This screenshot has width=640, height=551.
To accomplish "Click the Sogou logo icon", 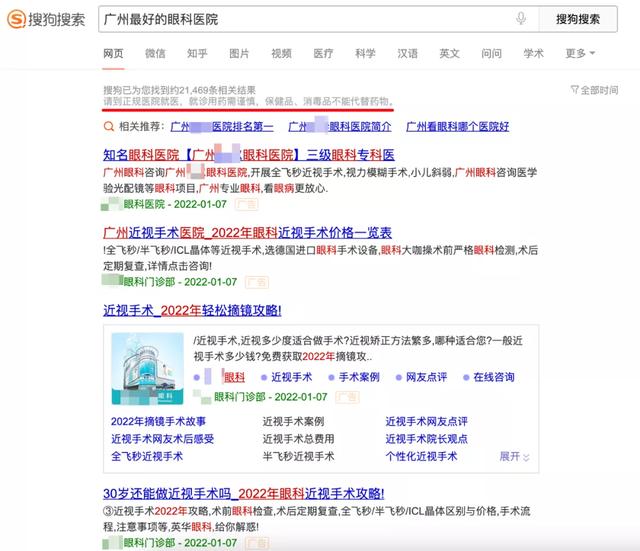I will (17, 19).
